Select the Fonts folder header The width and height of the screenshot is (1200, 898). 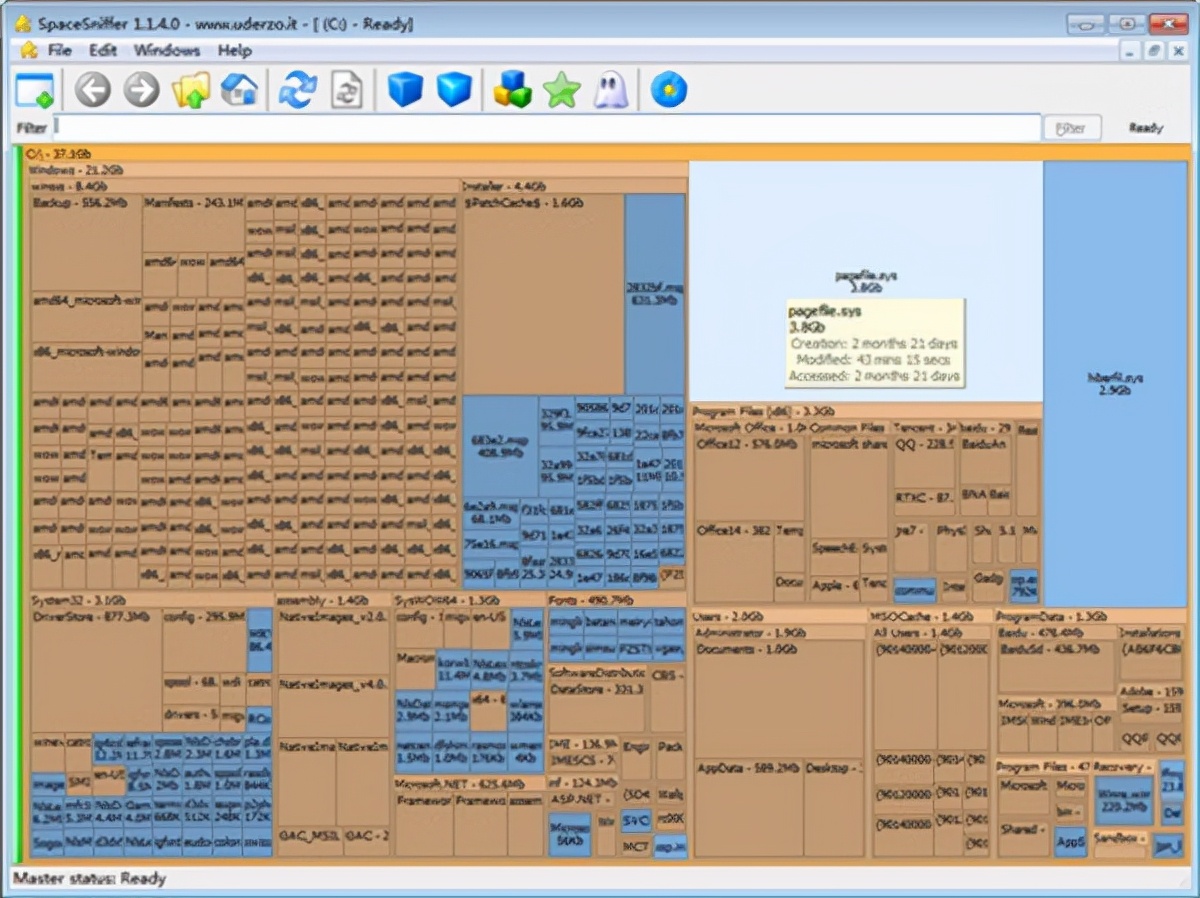click(x=616, y=600)
